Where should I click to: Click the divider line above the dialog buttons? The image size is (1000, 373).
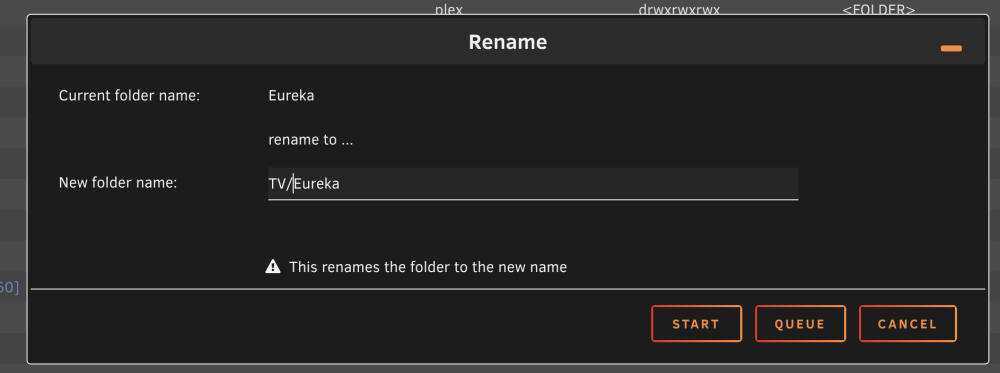point(508,289)
